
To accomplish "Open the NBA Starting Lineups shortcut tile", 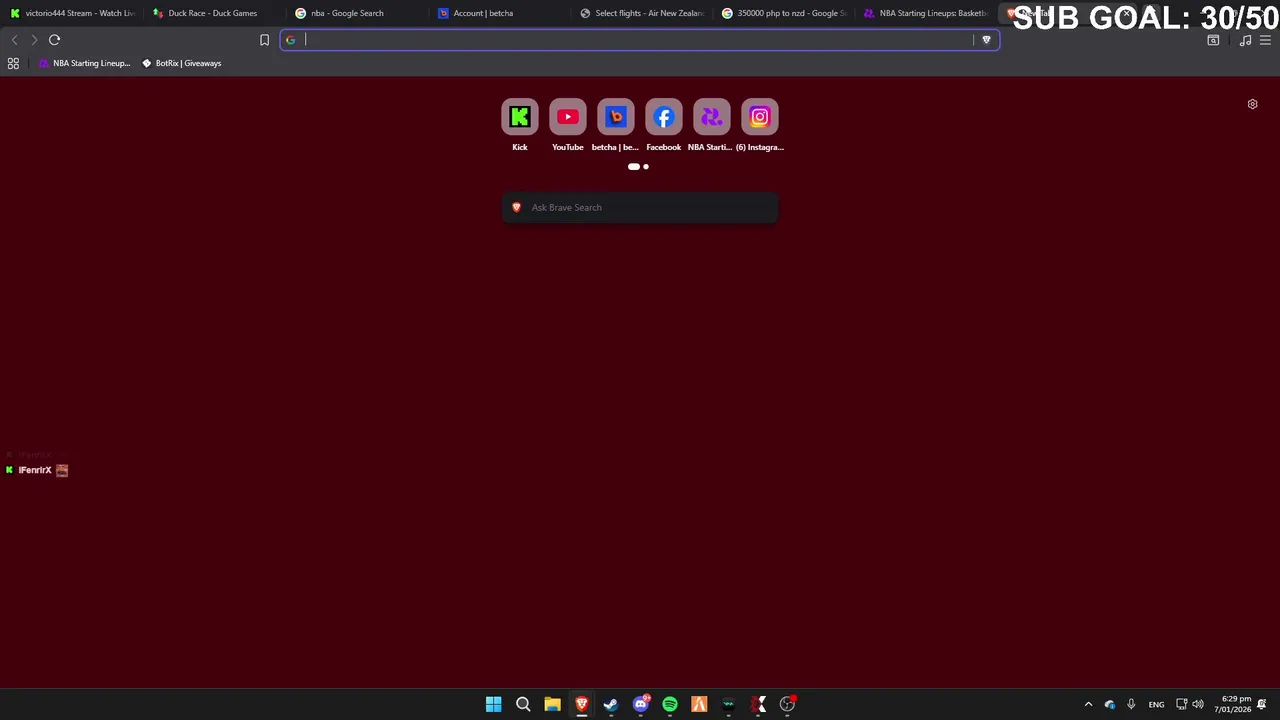I will (x=711, y=117).
